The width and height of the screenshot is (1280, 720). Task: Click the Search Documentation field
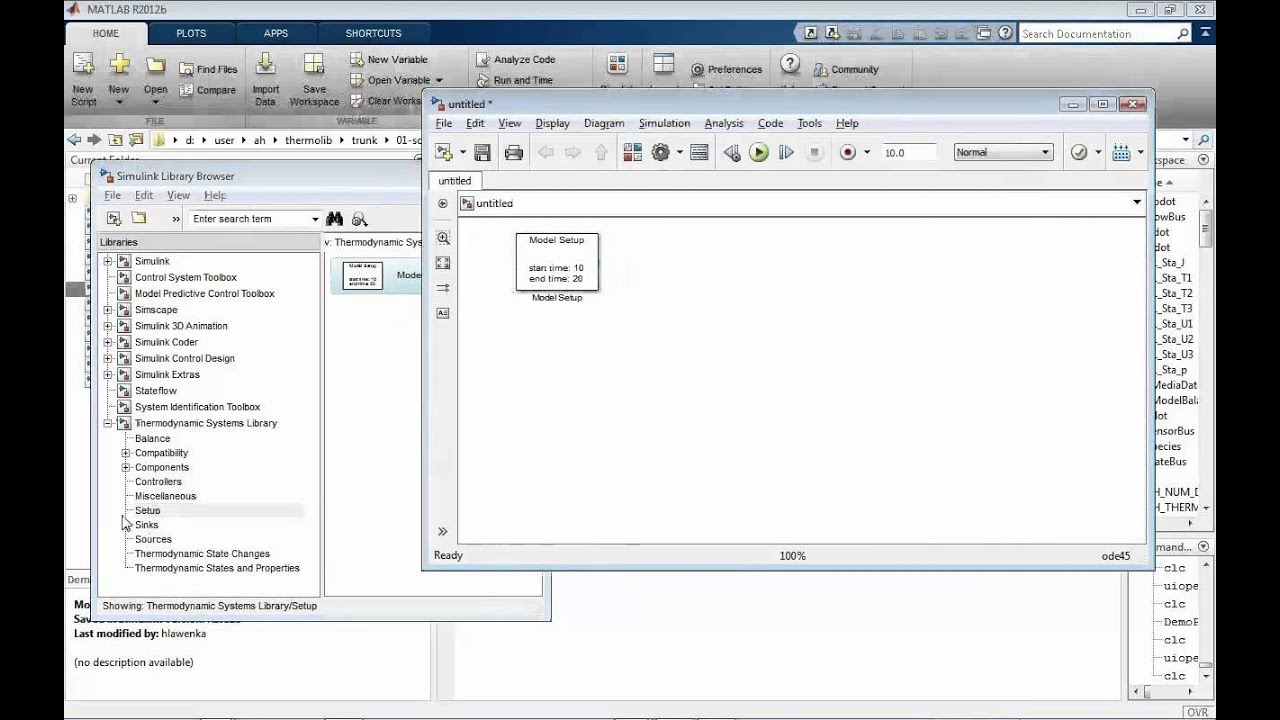coord(1104,33)
